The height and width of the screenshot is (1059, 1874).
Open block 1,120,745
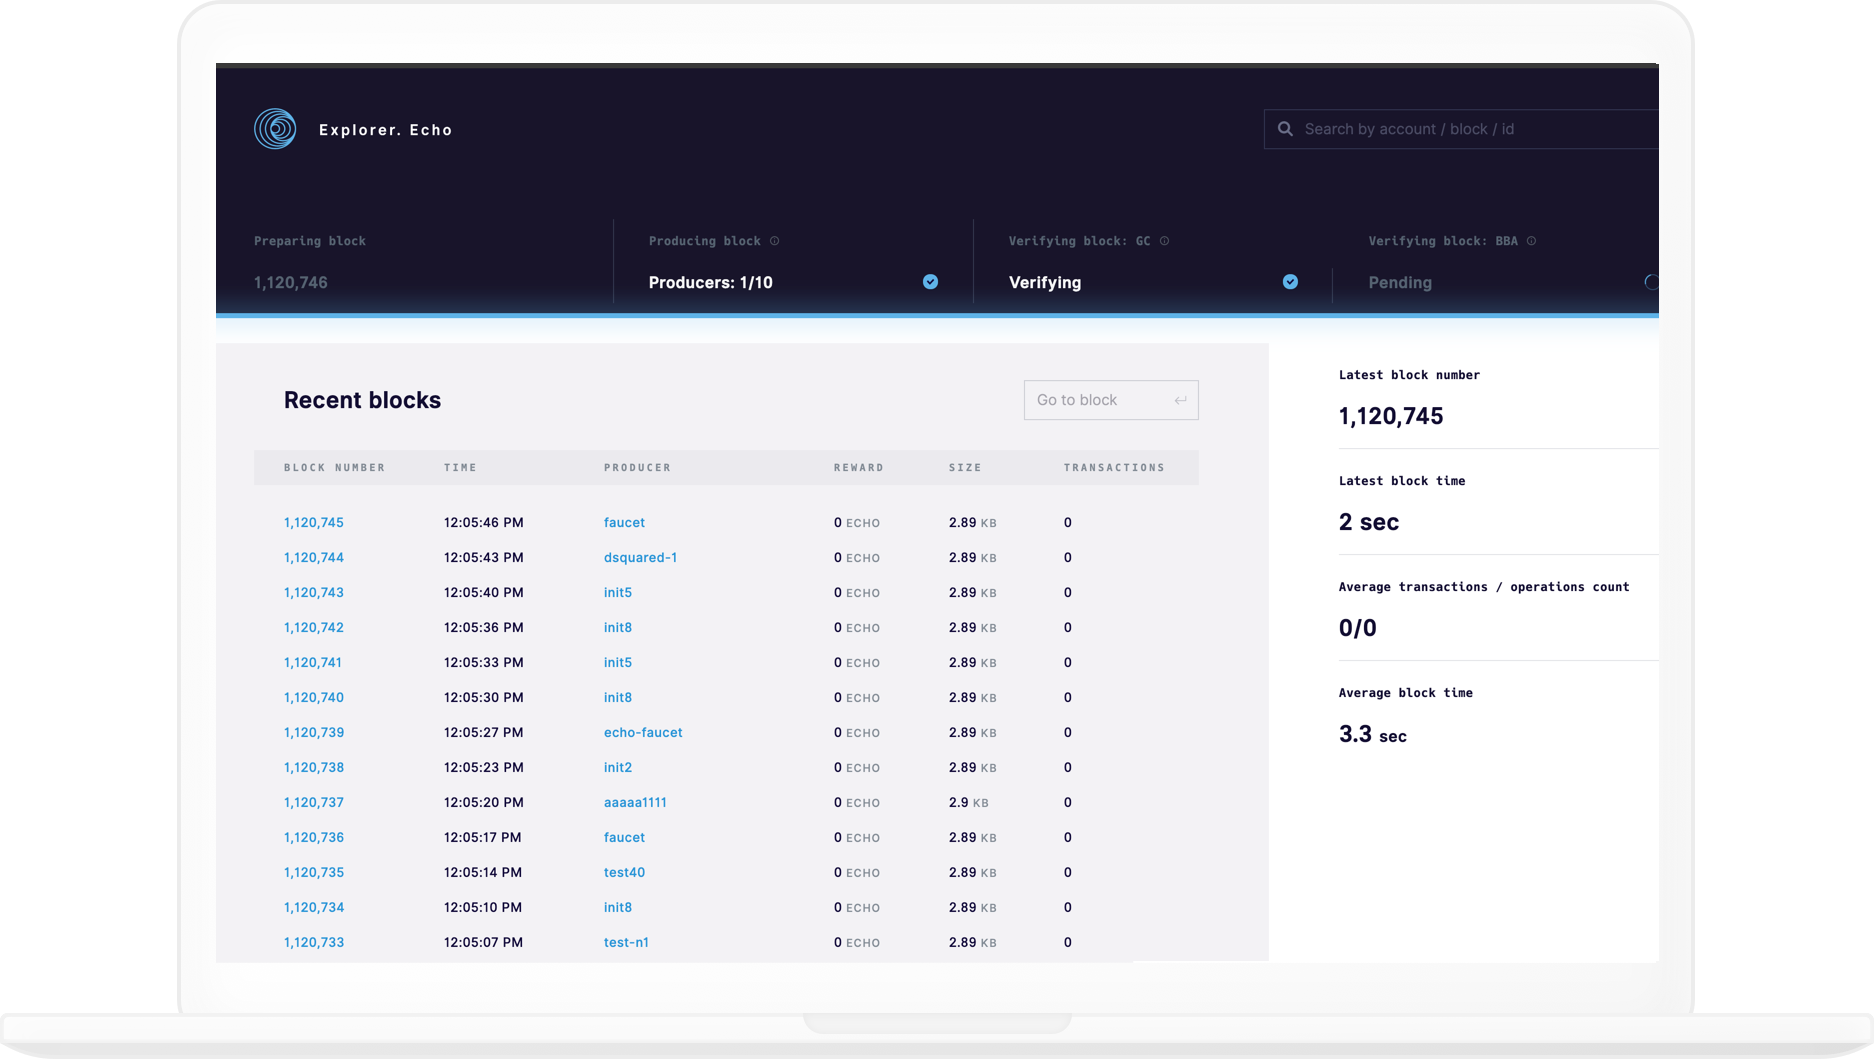pos(314,523)
